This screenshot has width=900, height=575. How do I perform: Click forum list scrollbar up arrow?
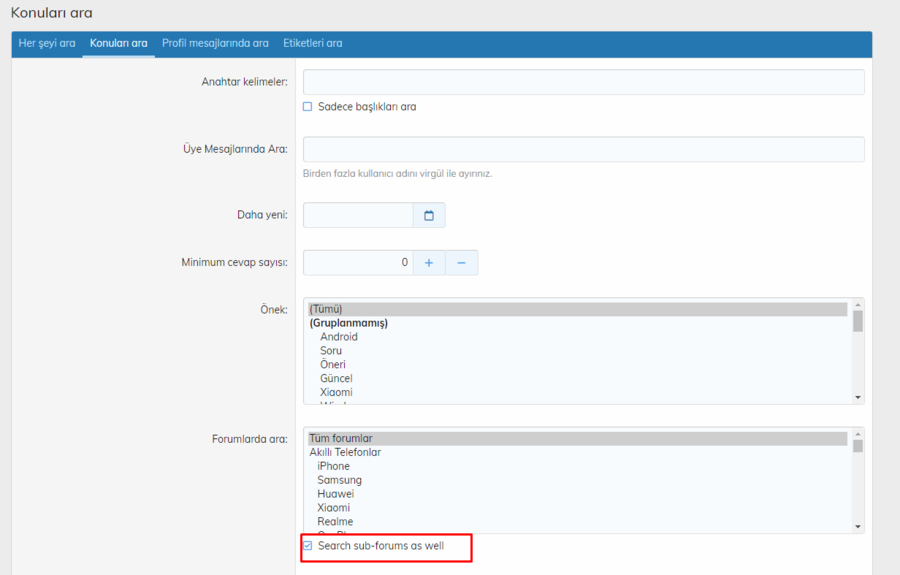(x=858, y=434)
